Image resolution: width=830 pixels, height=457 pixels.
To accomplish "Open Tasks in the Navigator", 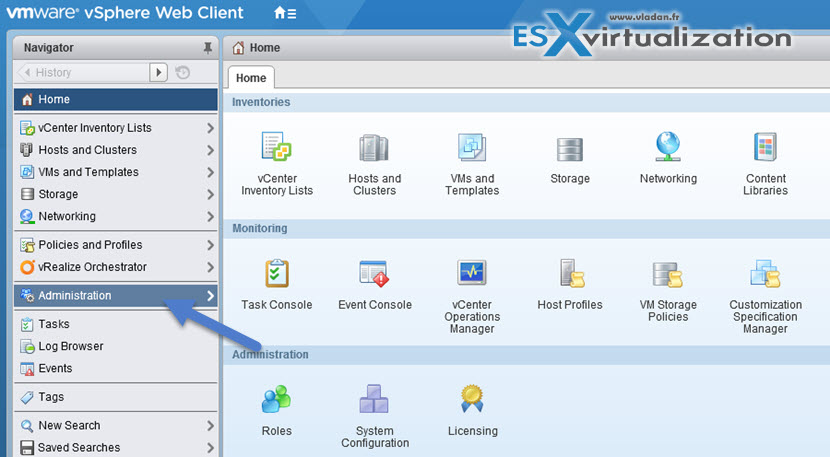I will click(x=115, y=324).
